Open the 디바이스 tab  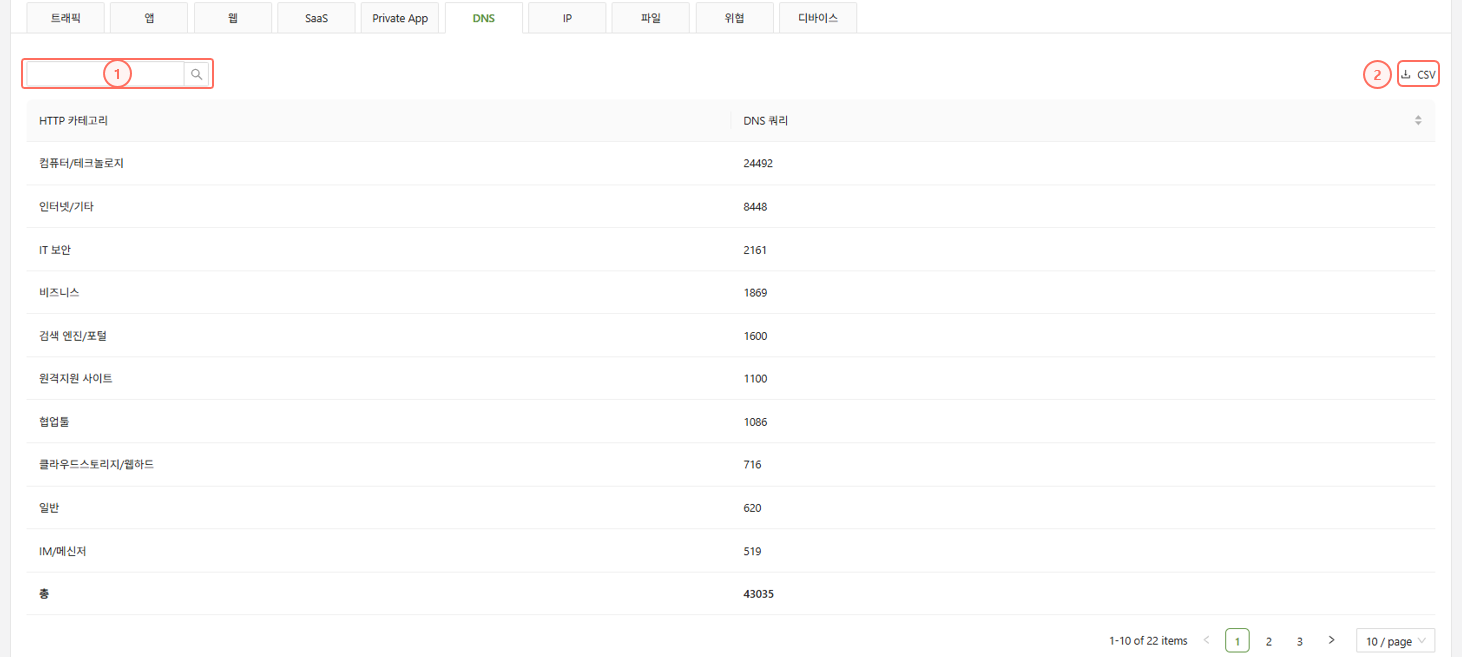pos(818,18)
